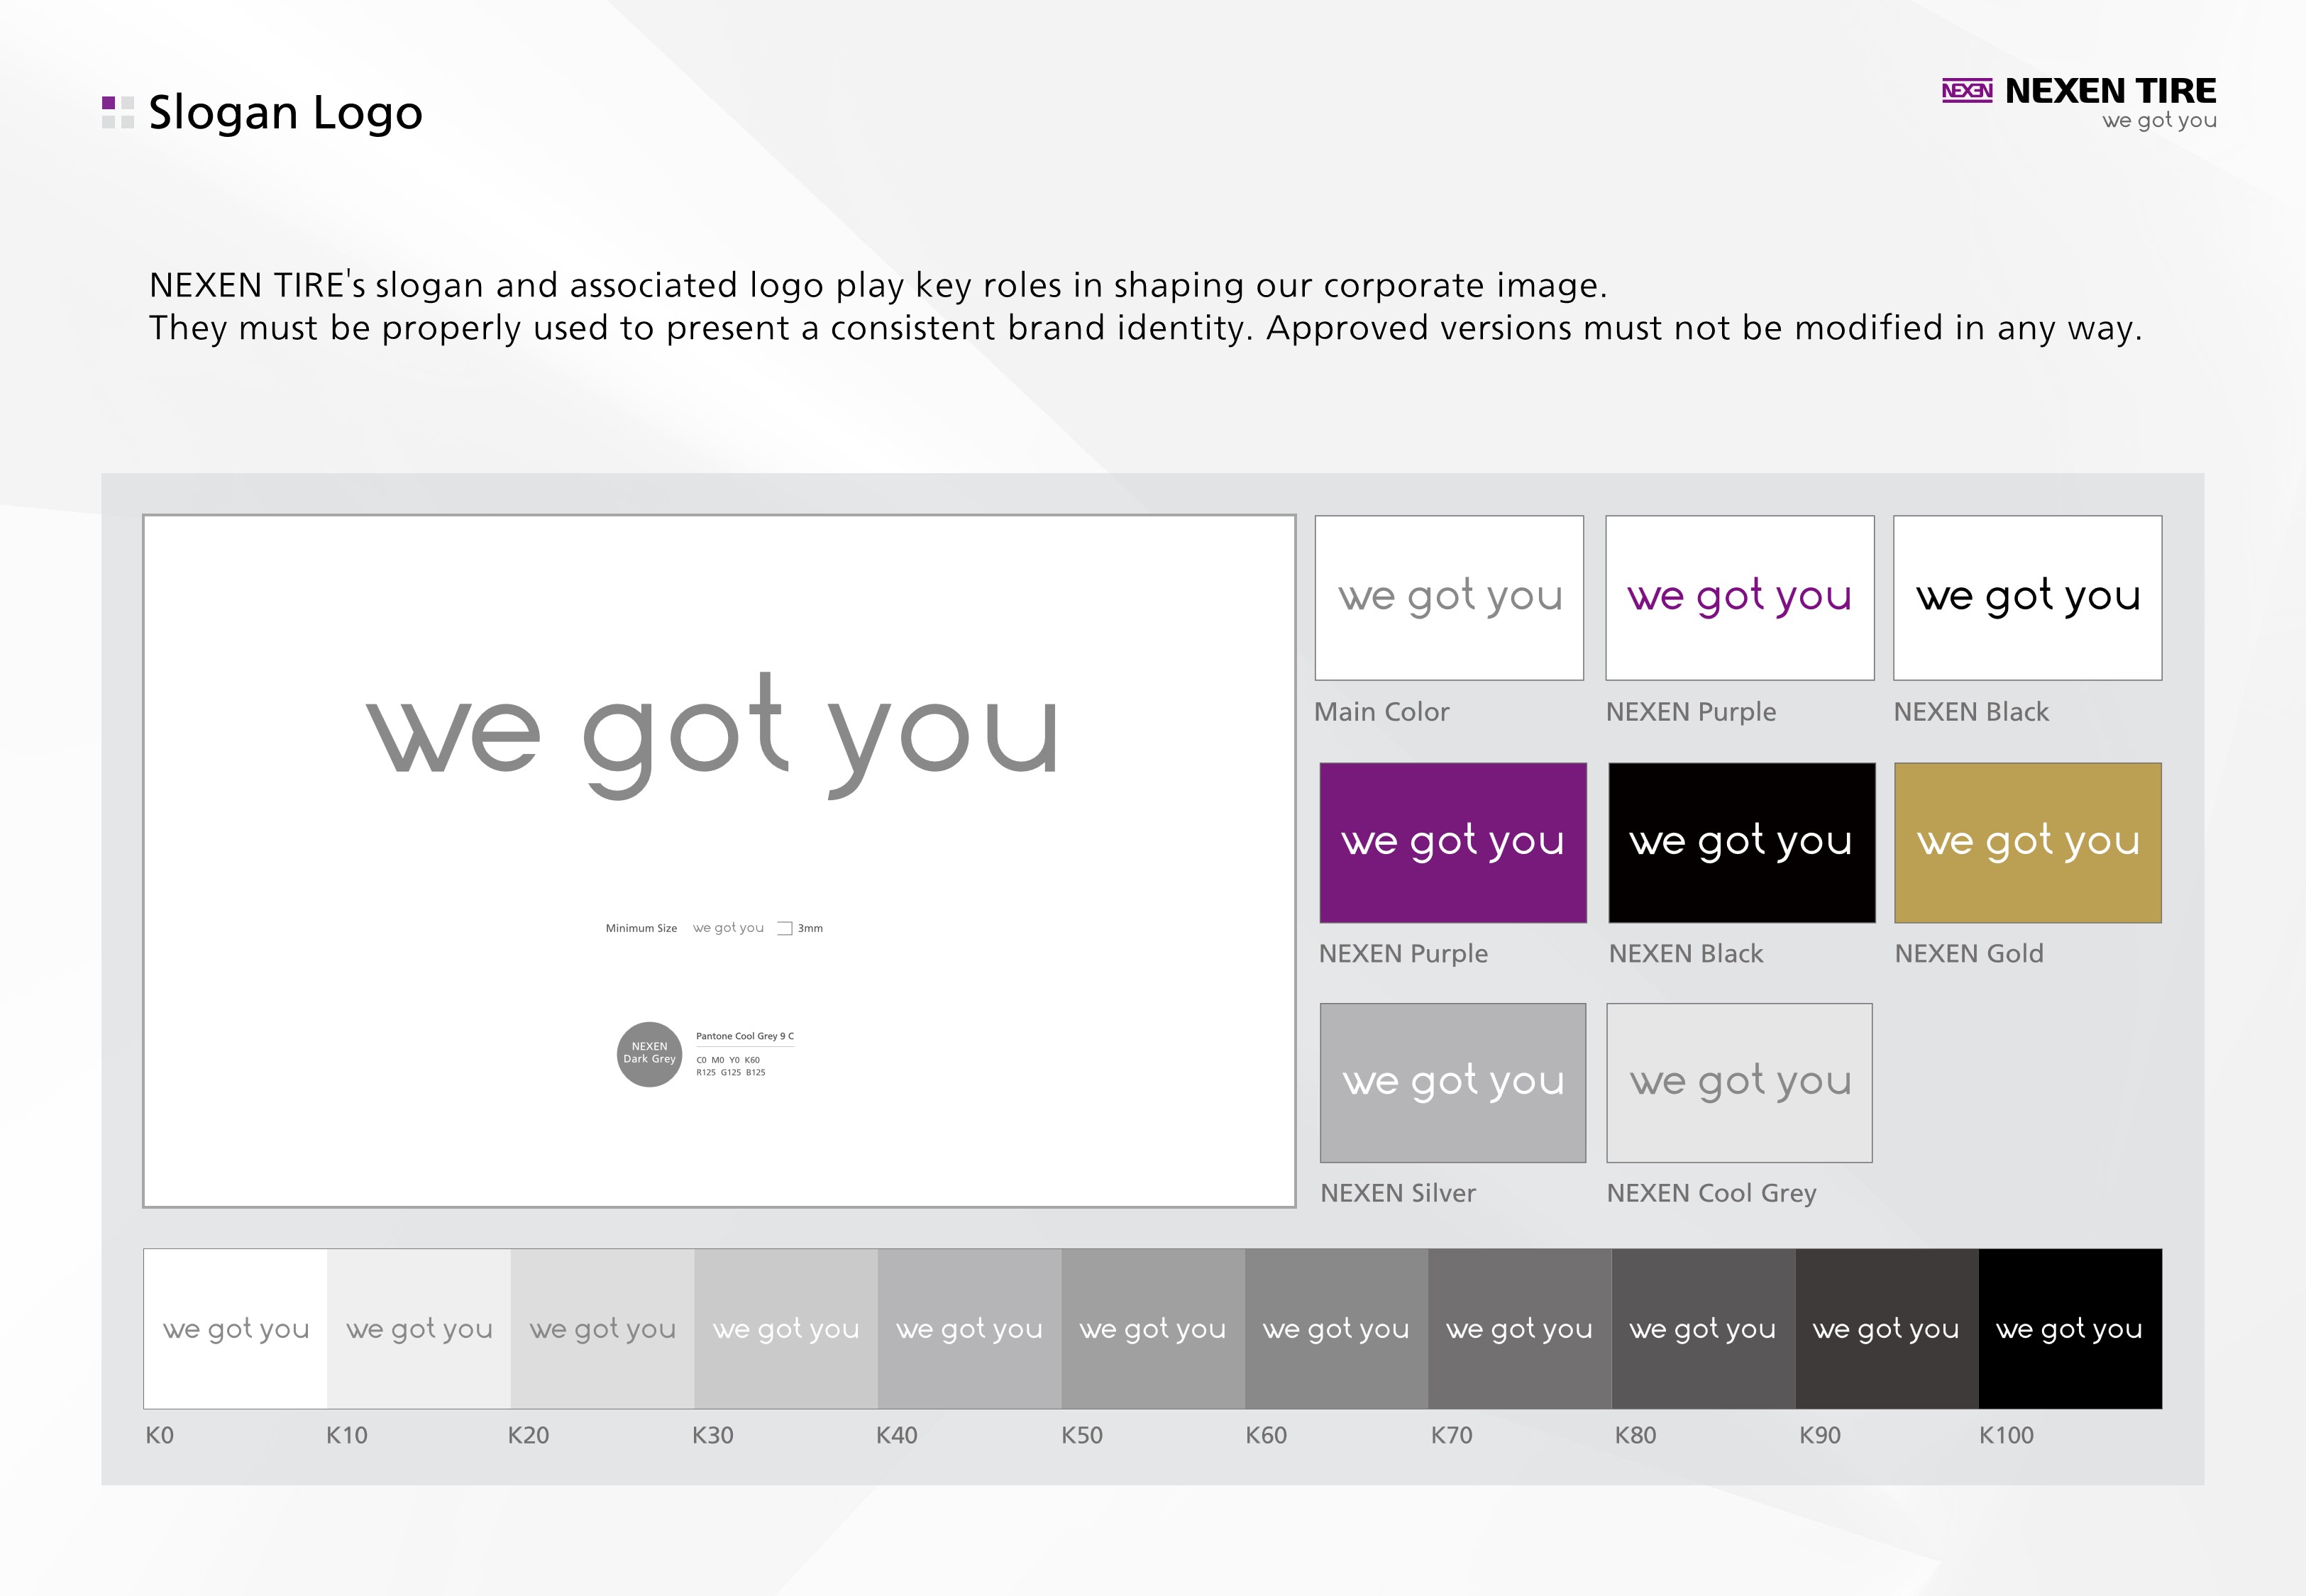Click the 'Main Color' caption

pyautogui.click(x=1381, y=712)
